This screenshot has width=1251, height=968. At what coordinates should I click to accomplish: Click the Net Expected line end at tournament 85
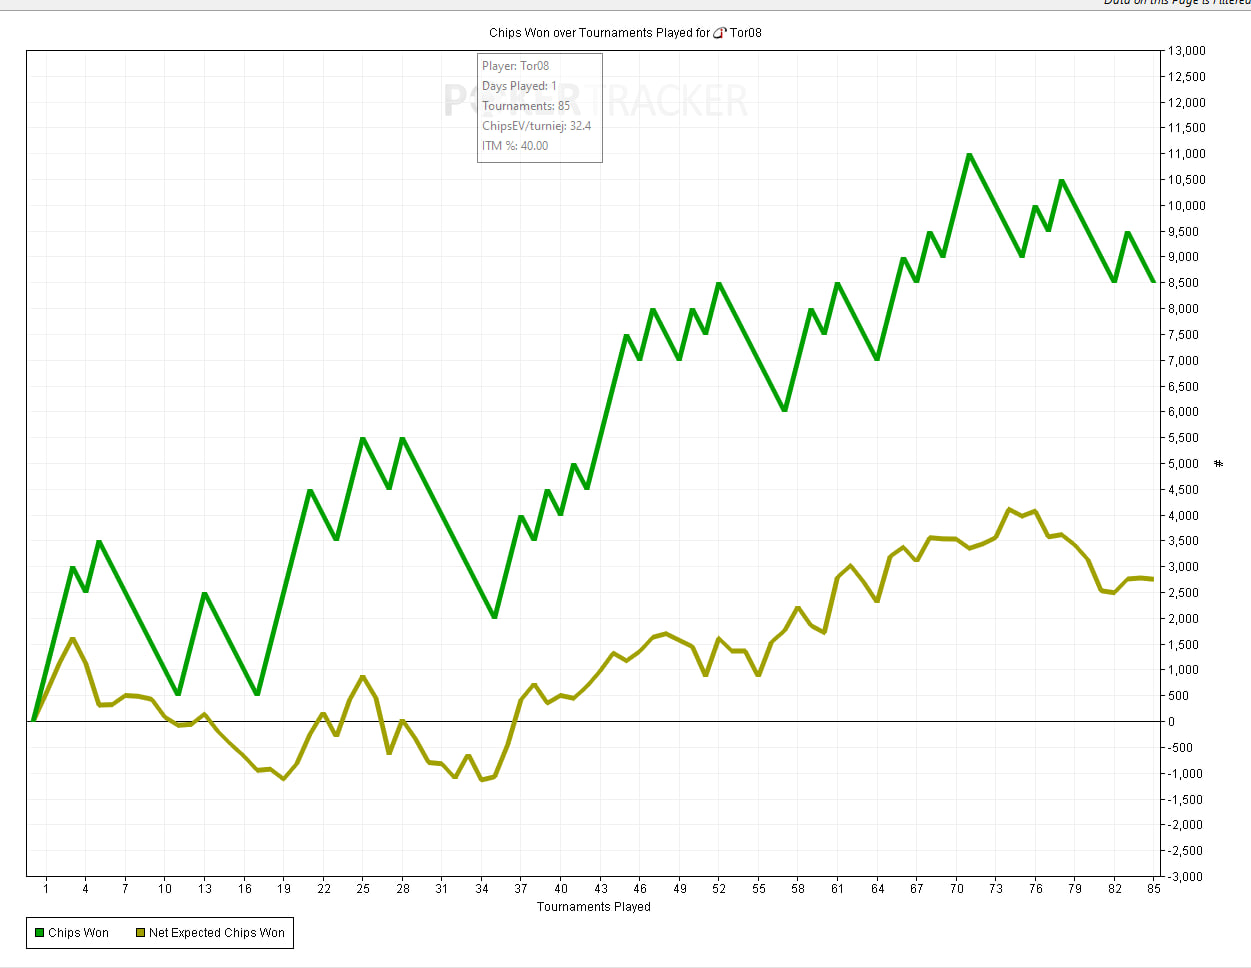coord(1153,579)
